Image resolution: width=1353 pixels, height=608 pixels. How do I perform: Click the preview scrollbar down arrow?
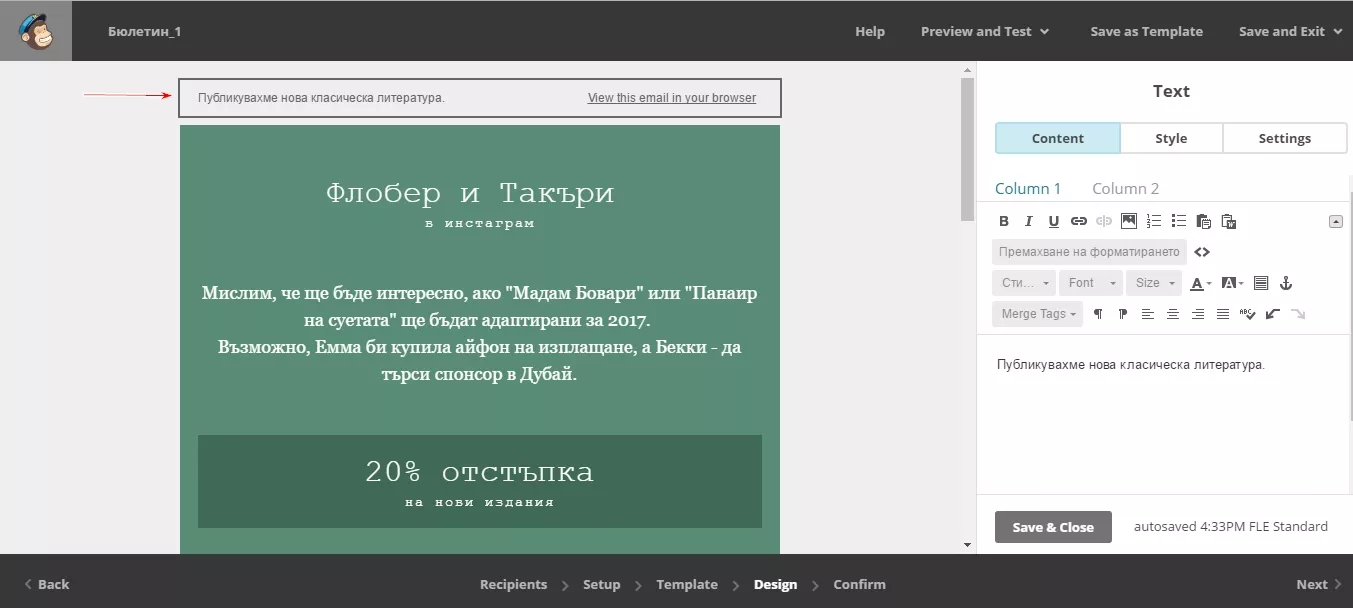(x=967, y=545)
